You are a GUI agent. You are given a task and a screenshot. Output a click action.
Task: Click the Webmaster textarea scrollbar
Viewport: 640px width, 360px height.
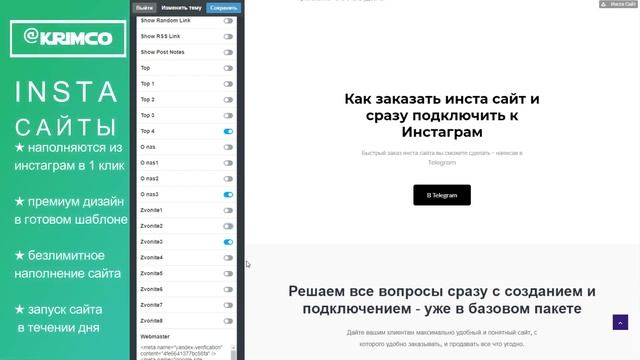tap(233, 352)
